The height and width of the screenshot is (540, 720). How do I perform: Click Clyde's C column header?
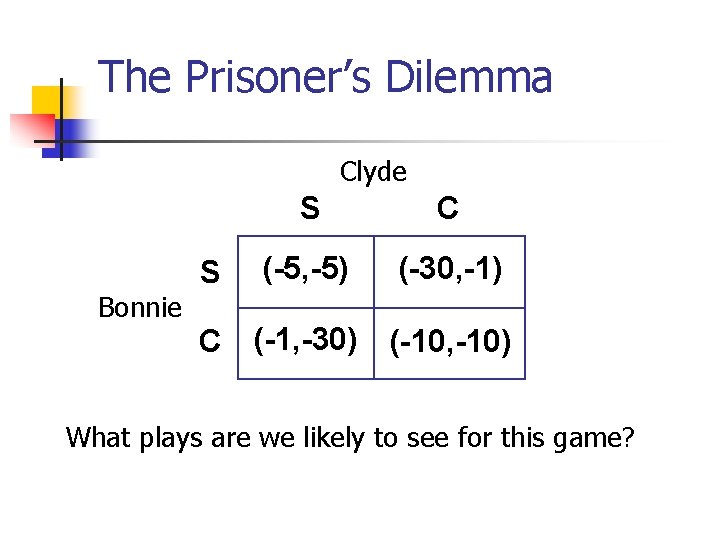pos(448,208)
